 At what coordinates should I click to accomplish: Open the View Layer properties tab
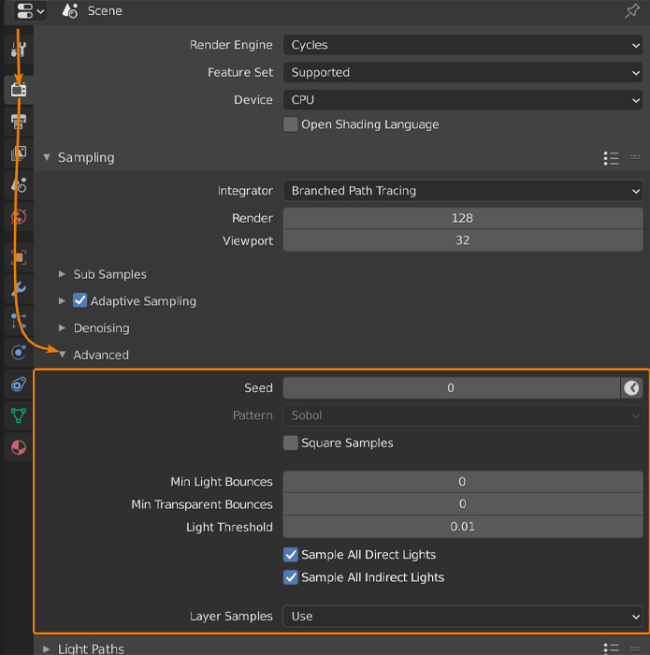point(18,153)
